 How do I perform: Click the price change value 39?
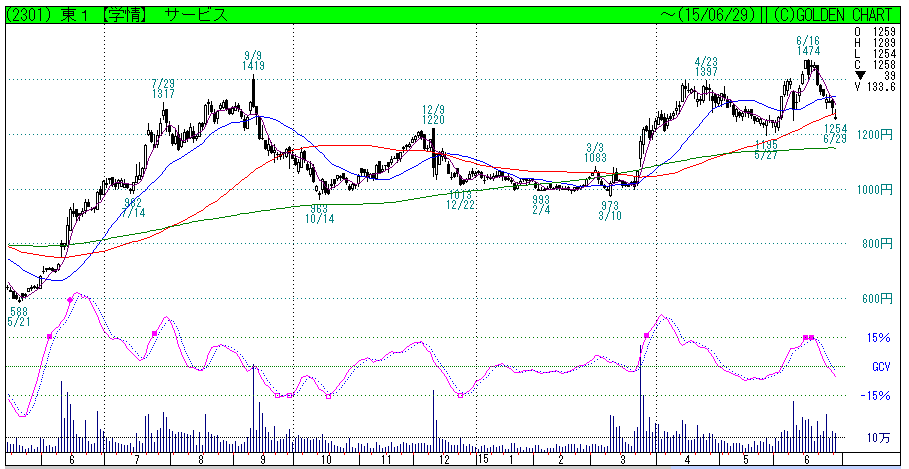tap(890, 75)
